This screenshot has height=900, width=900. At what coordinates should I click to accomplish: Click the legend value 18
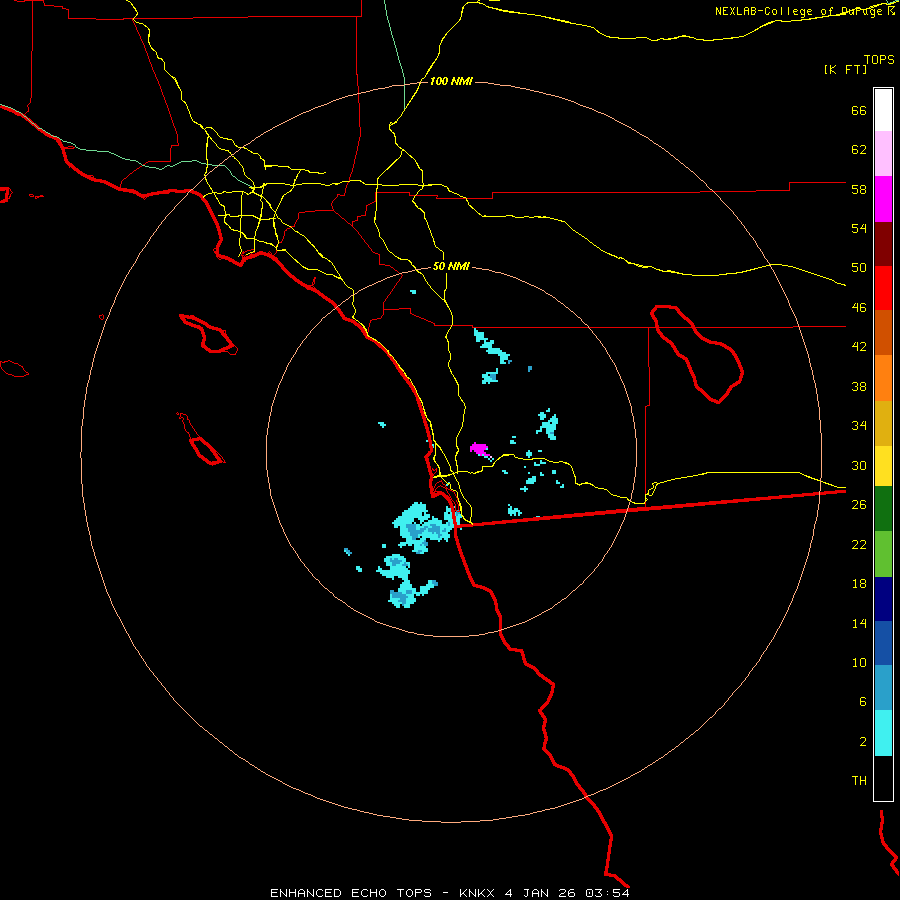pos(859,584)
